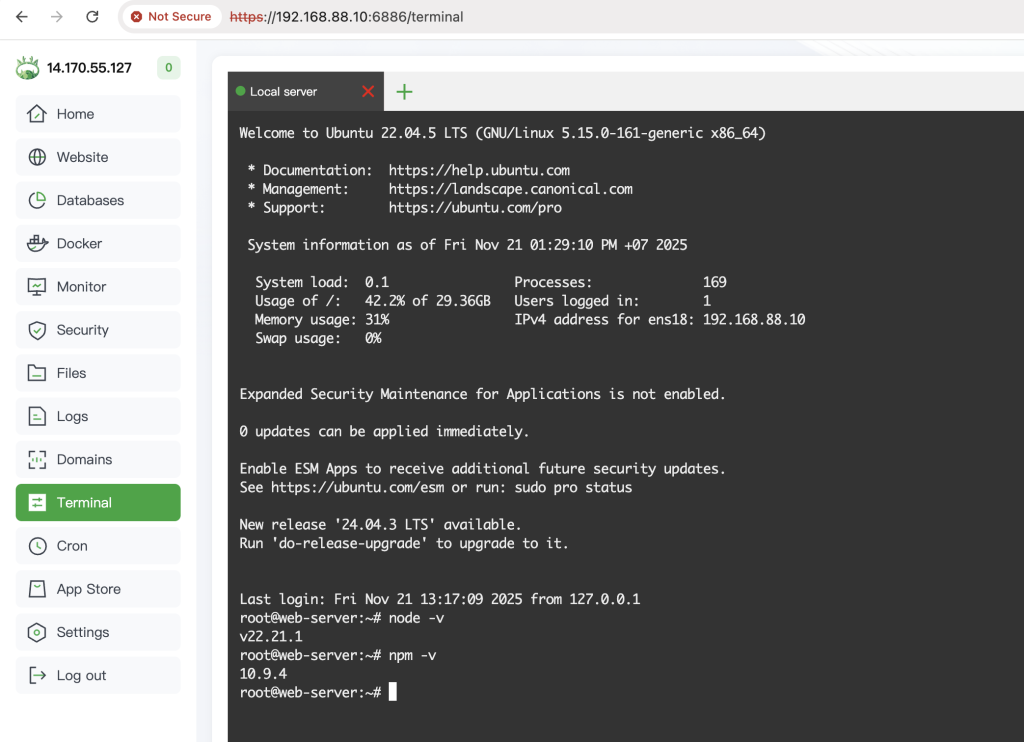Open Databases from the sidebar icon
The image size is (1024, 742).
(x=37, y=200)
